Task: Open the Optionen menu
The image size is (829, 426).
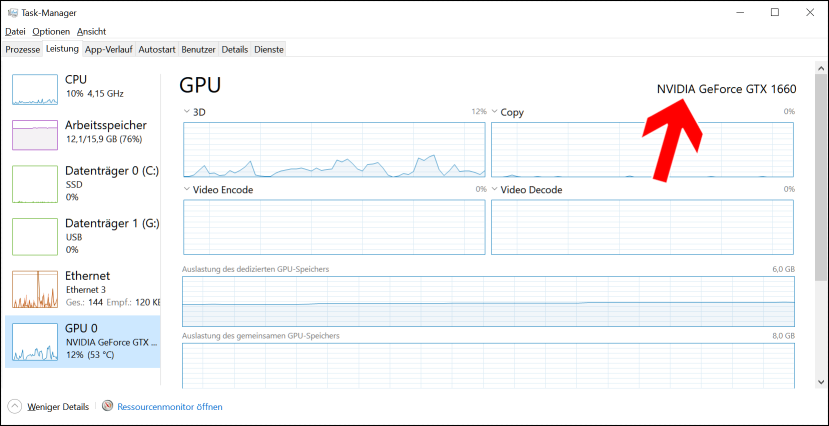Action: pos(51,32)
